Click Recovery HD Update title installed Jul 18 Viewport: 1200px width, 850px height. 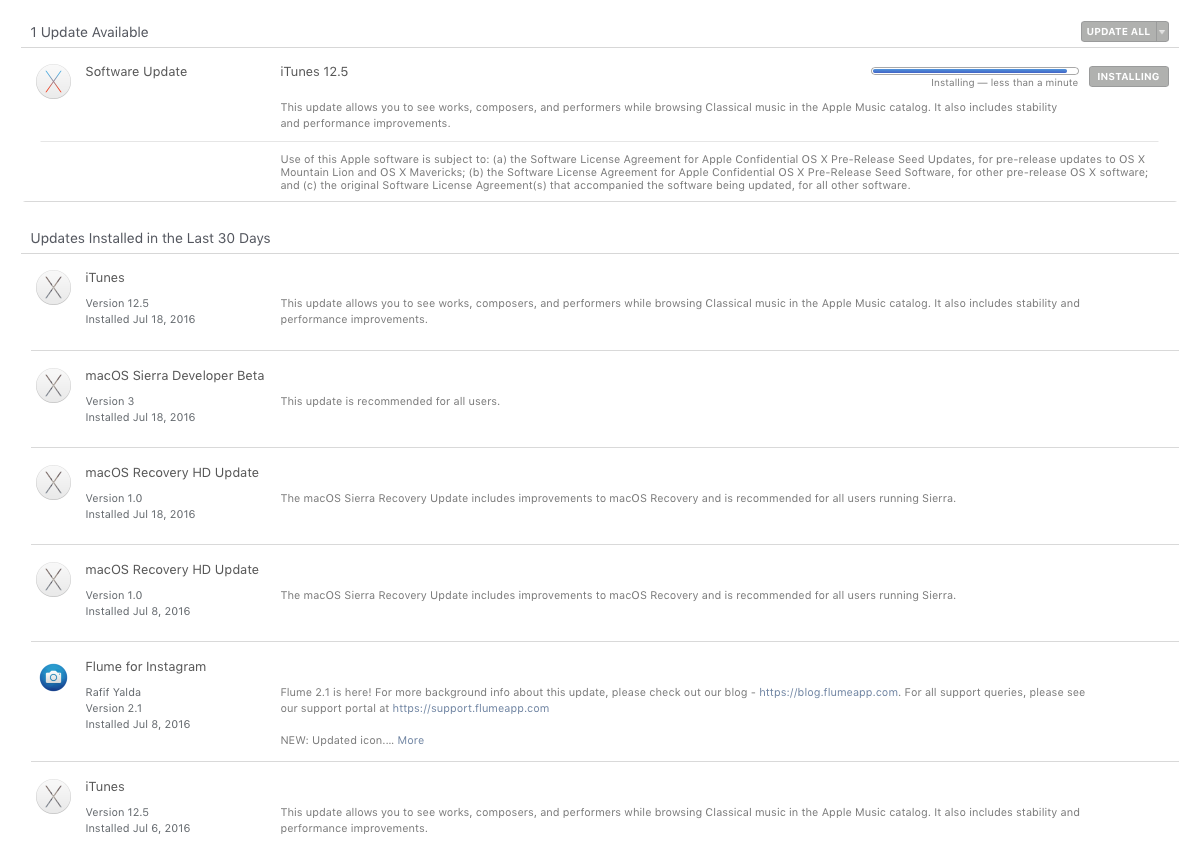[172, 472]
